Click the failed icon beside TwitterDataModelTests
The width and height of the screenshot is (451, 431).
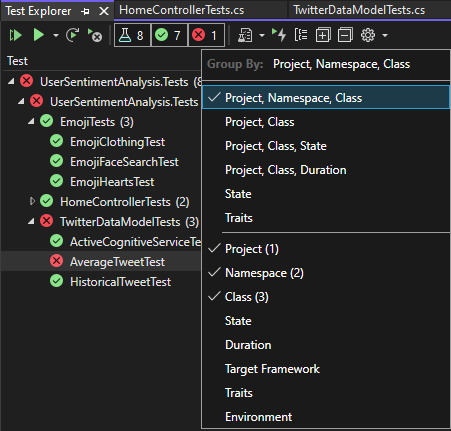point(46,221)
